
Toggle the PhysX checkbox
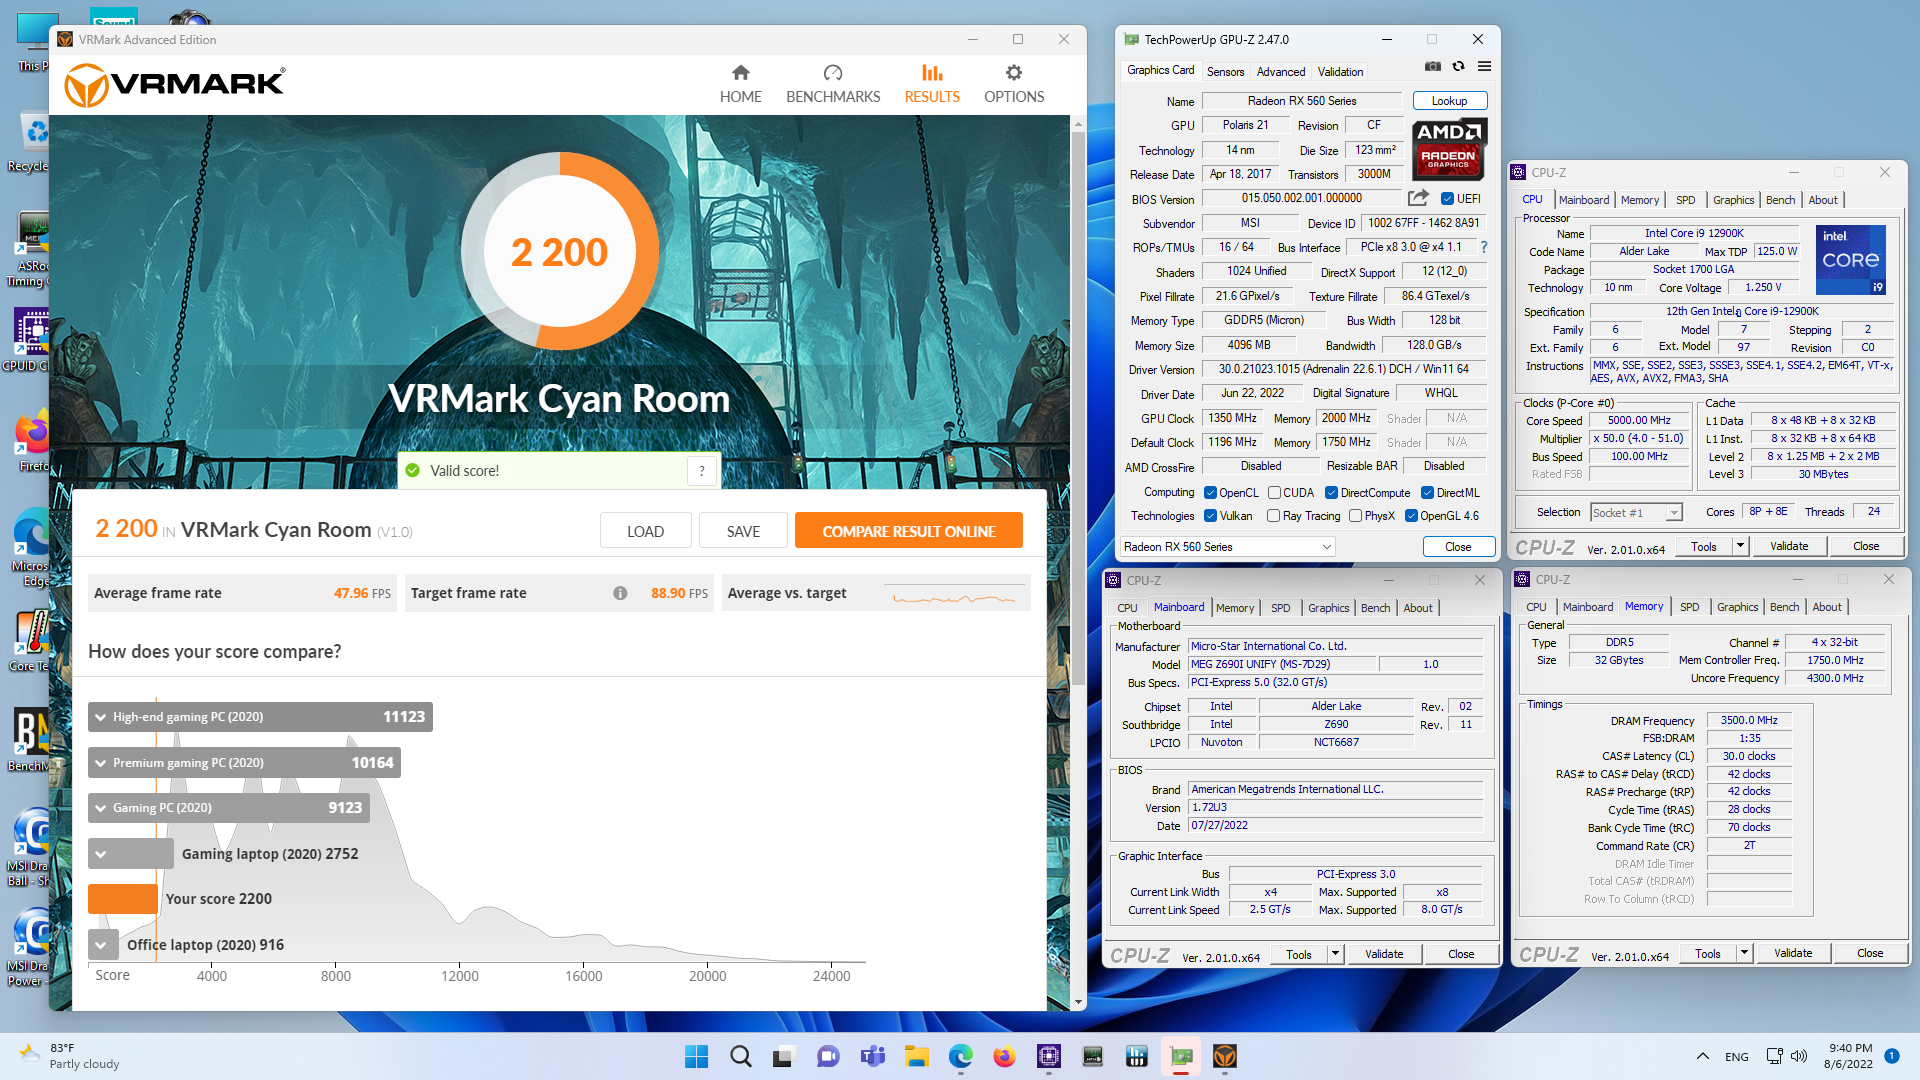point(1356,516)
